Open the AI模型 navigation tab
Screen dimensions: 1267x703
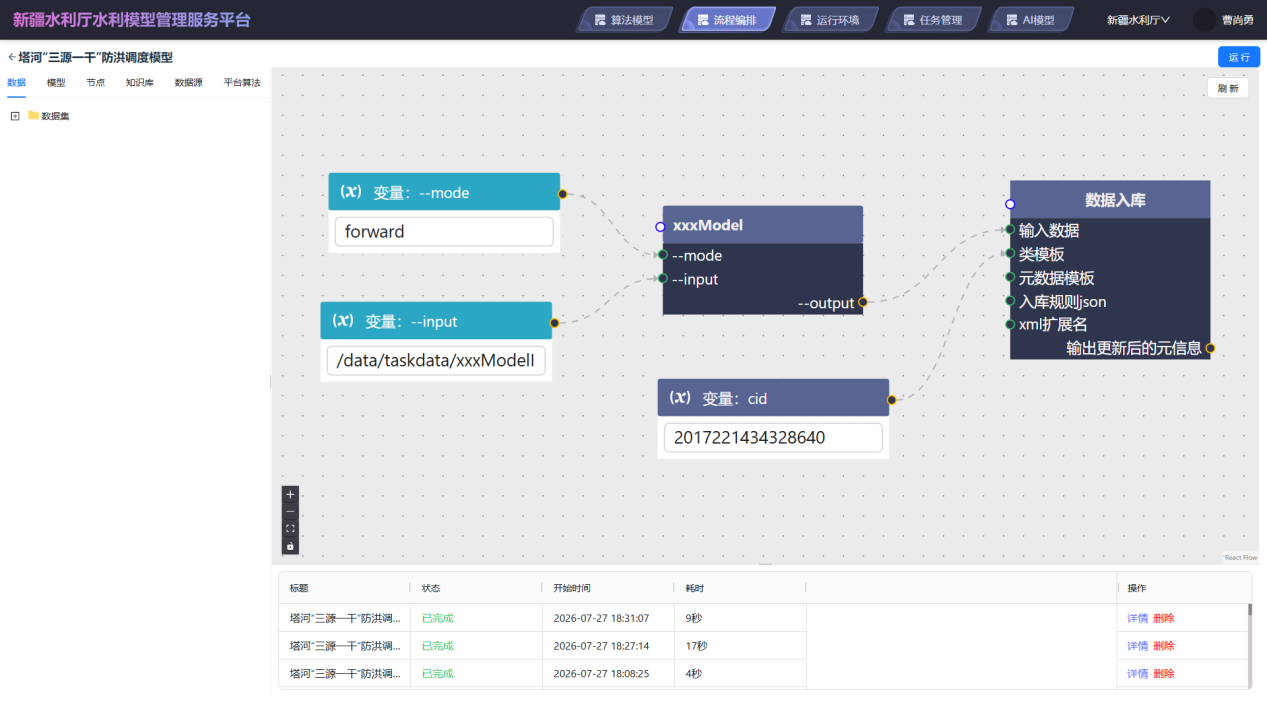coord(1031,20)
